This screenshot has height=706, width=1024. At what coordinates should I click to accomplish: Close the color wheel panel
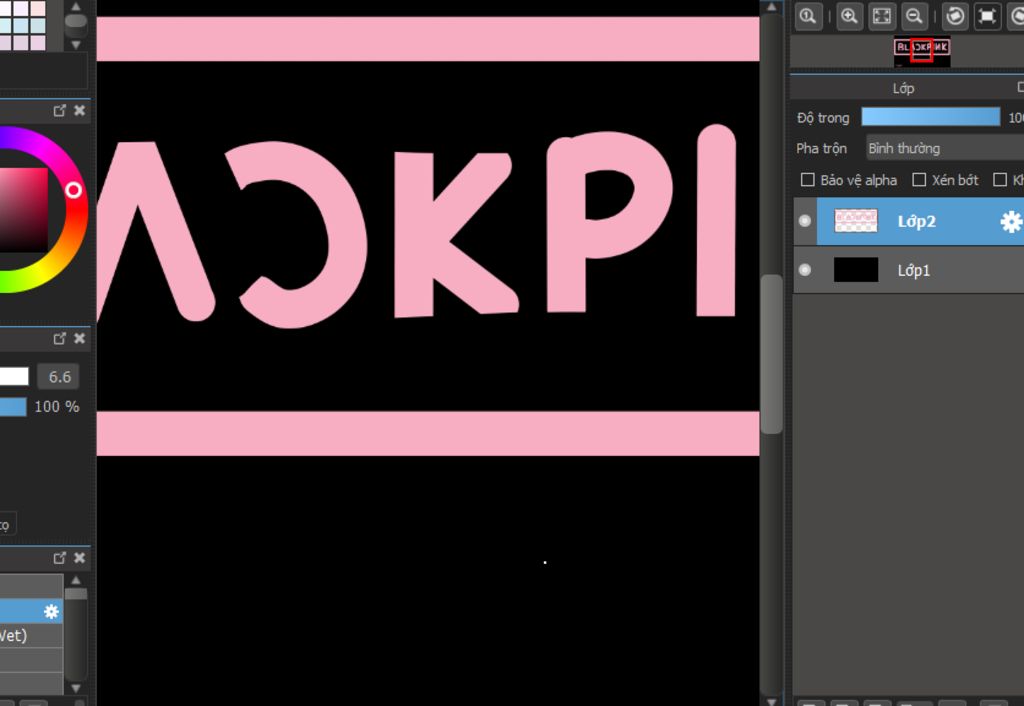pos(80,110)
